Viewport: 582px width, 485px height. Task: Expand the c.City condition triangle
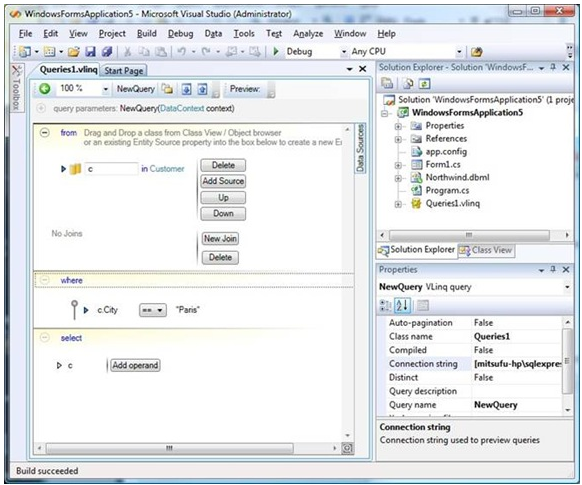(x=86, y=310)
